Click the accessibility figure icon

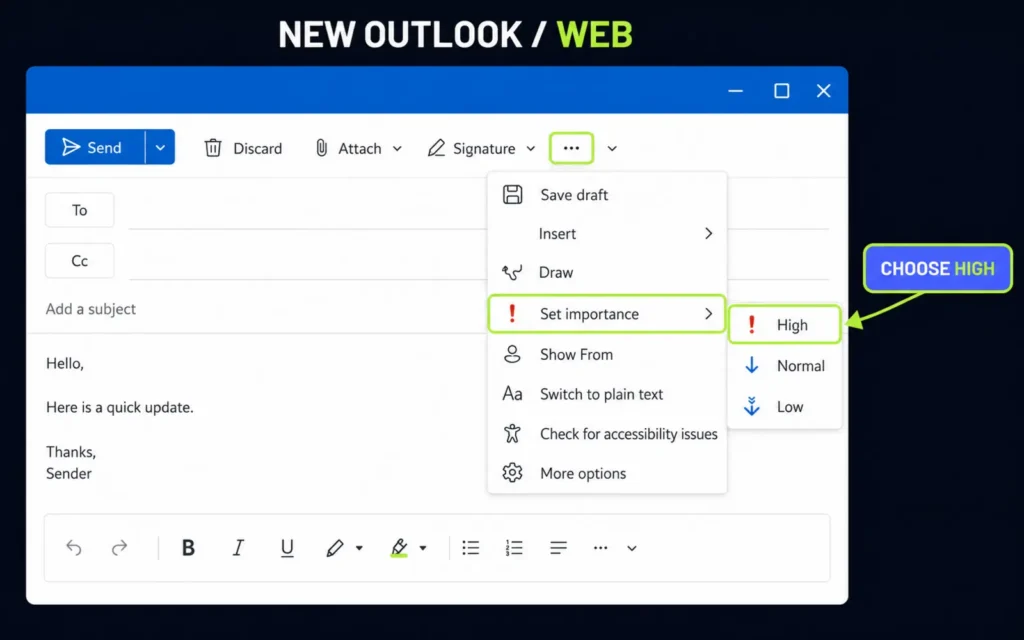pyautogui.click(x=512, y=434)
